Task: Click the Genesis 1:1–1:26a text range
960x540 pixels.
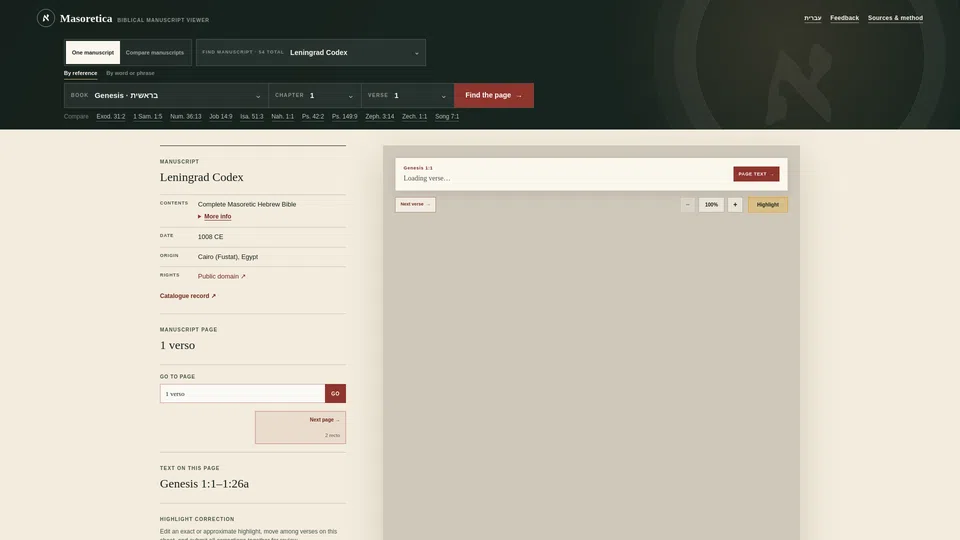Action: (204, 484)
